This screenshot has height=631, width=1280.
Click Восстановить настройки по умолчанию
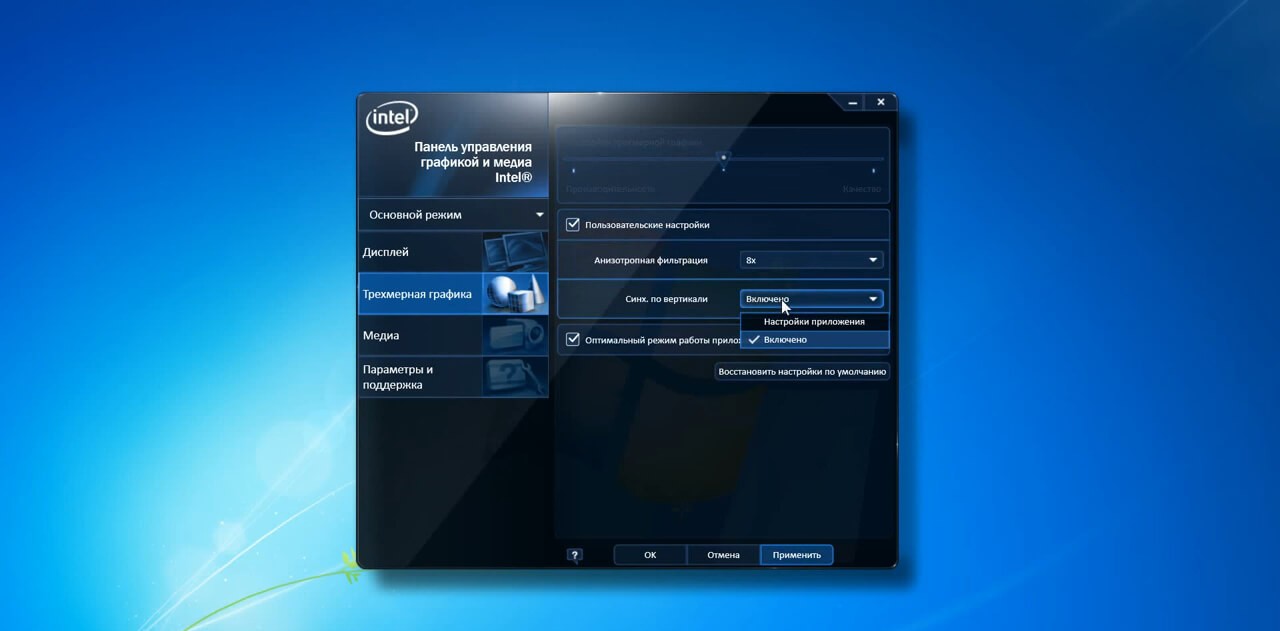tap(802, 371)
